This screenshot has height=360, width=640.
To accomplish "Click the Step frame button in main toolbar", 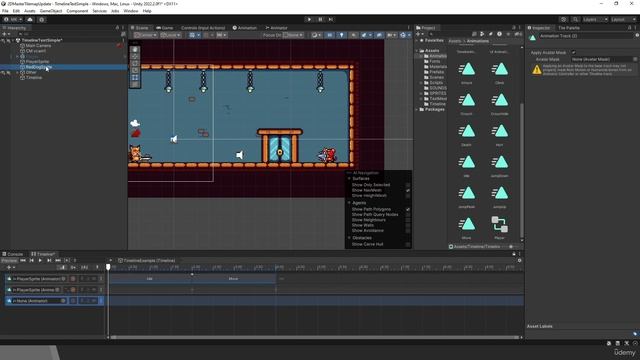I will point(331,19).
